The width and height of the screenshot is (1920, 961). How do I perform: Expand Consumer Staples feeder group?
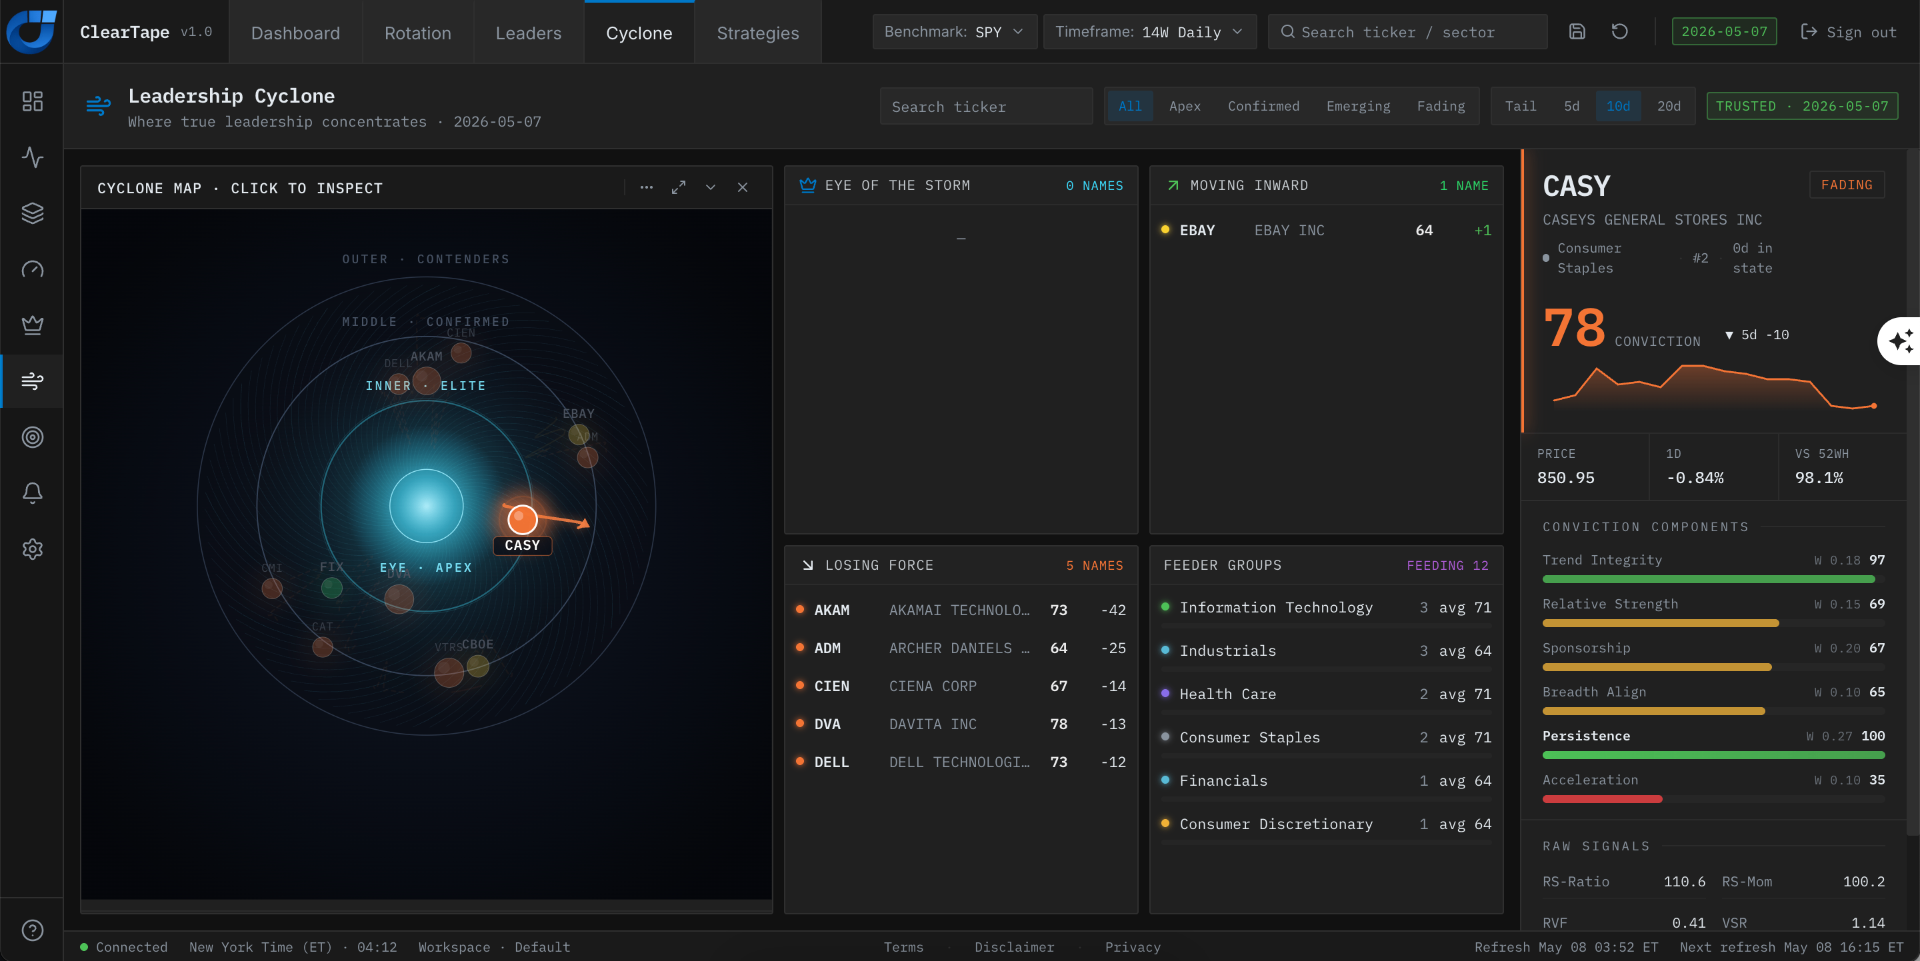tap(1326, 737)
